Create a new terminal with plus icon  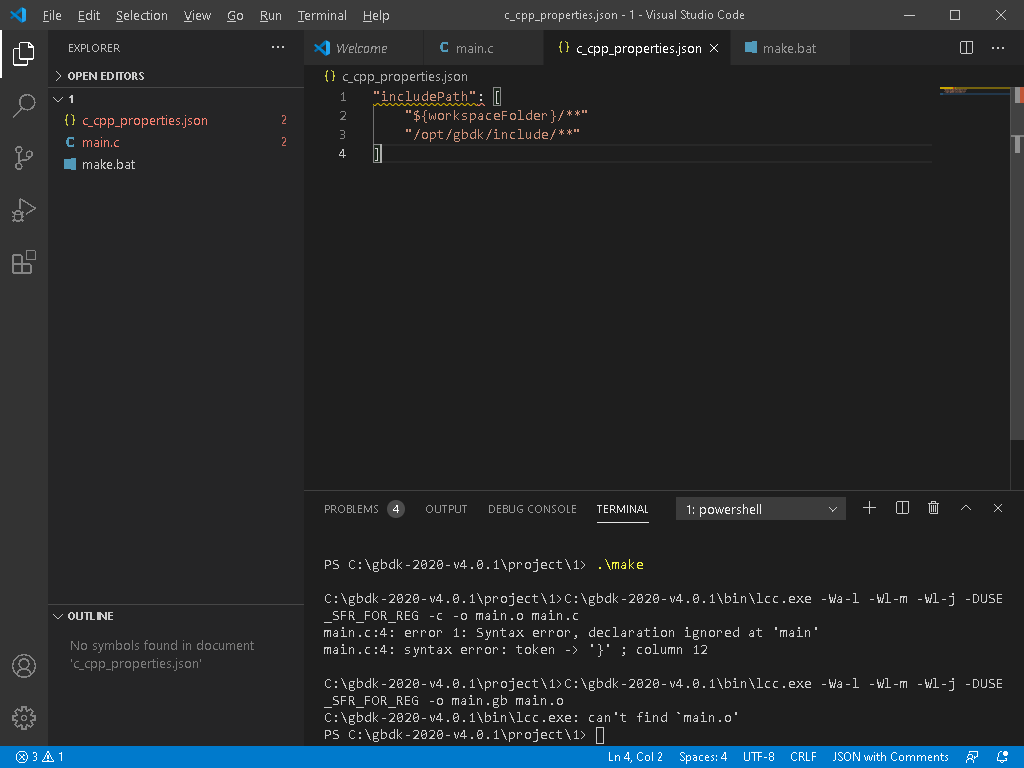(869, 508)
